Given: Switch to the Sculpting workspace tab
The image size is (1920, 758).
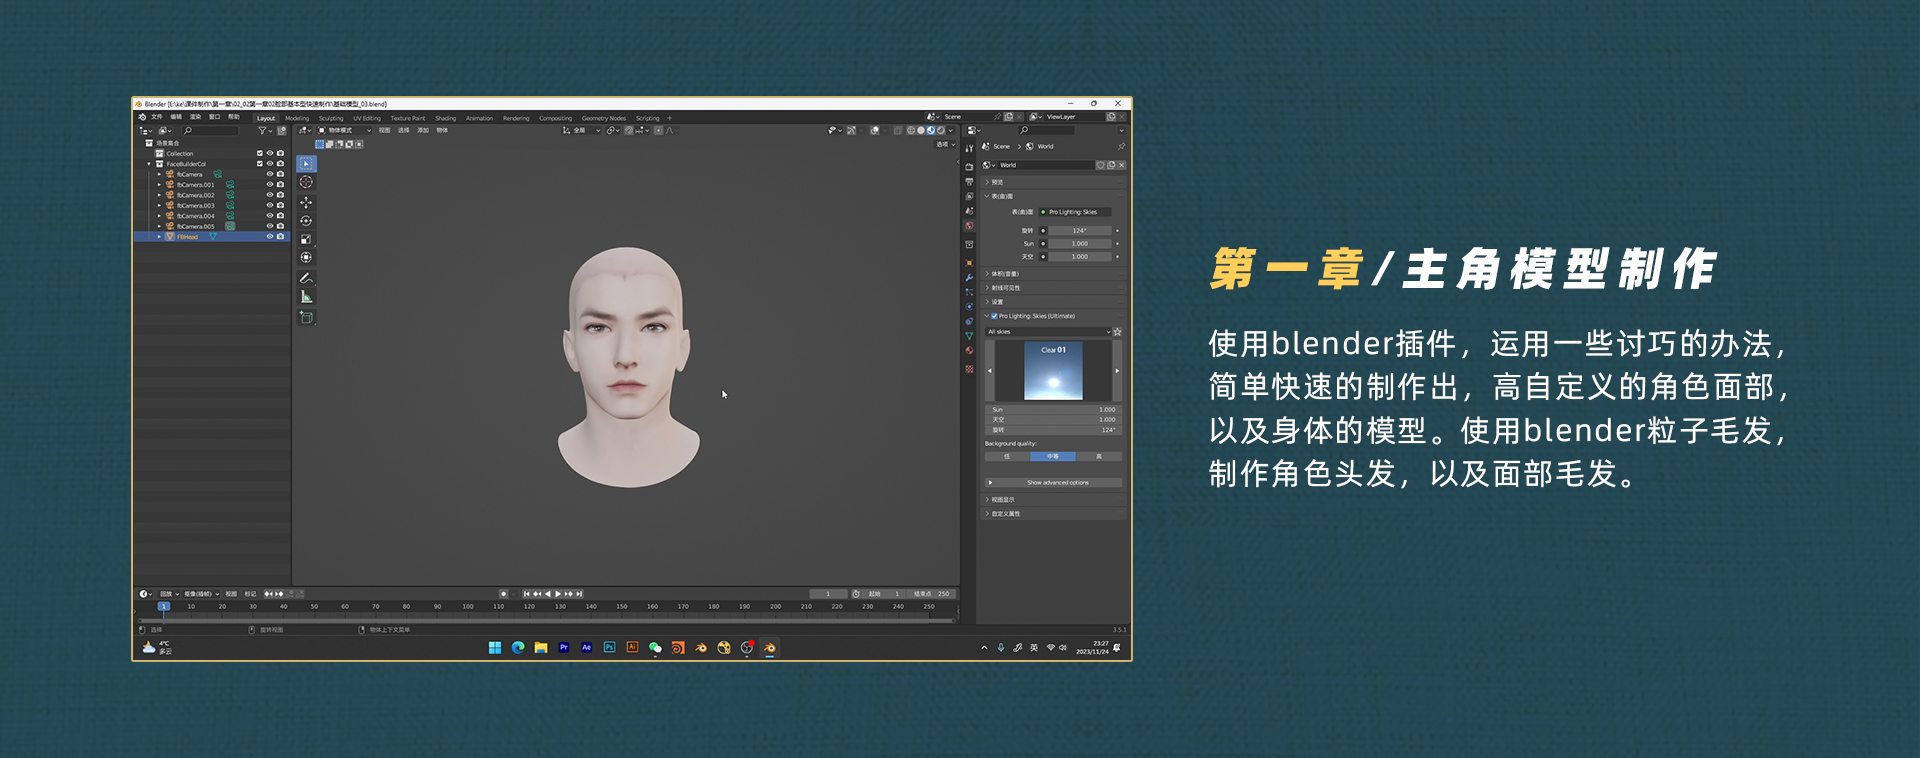Looking at the screenshot, I should 331,118.
